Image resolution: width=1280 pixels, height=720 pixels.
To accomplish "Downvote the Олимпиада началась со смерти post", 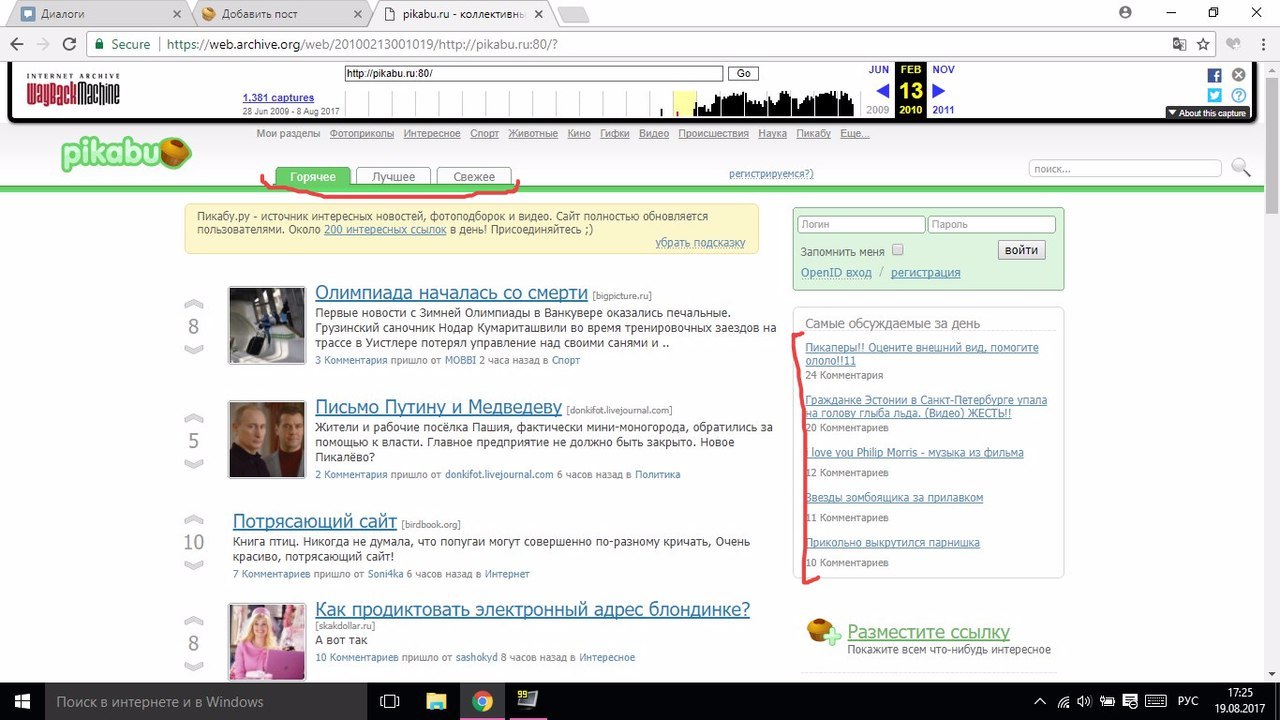I will click(x=194, y=349).
